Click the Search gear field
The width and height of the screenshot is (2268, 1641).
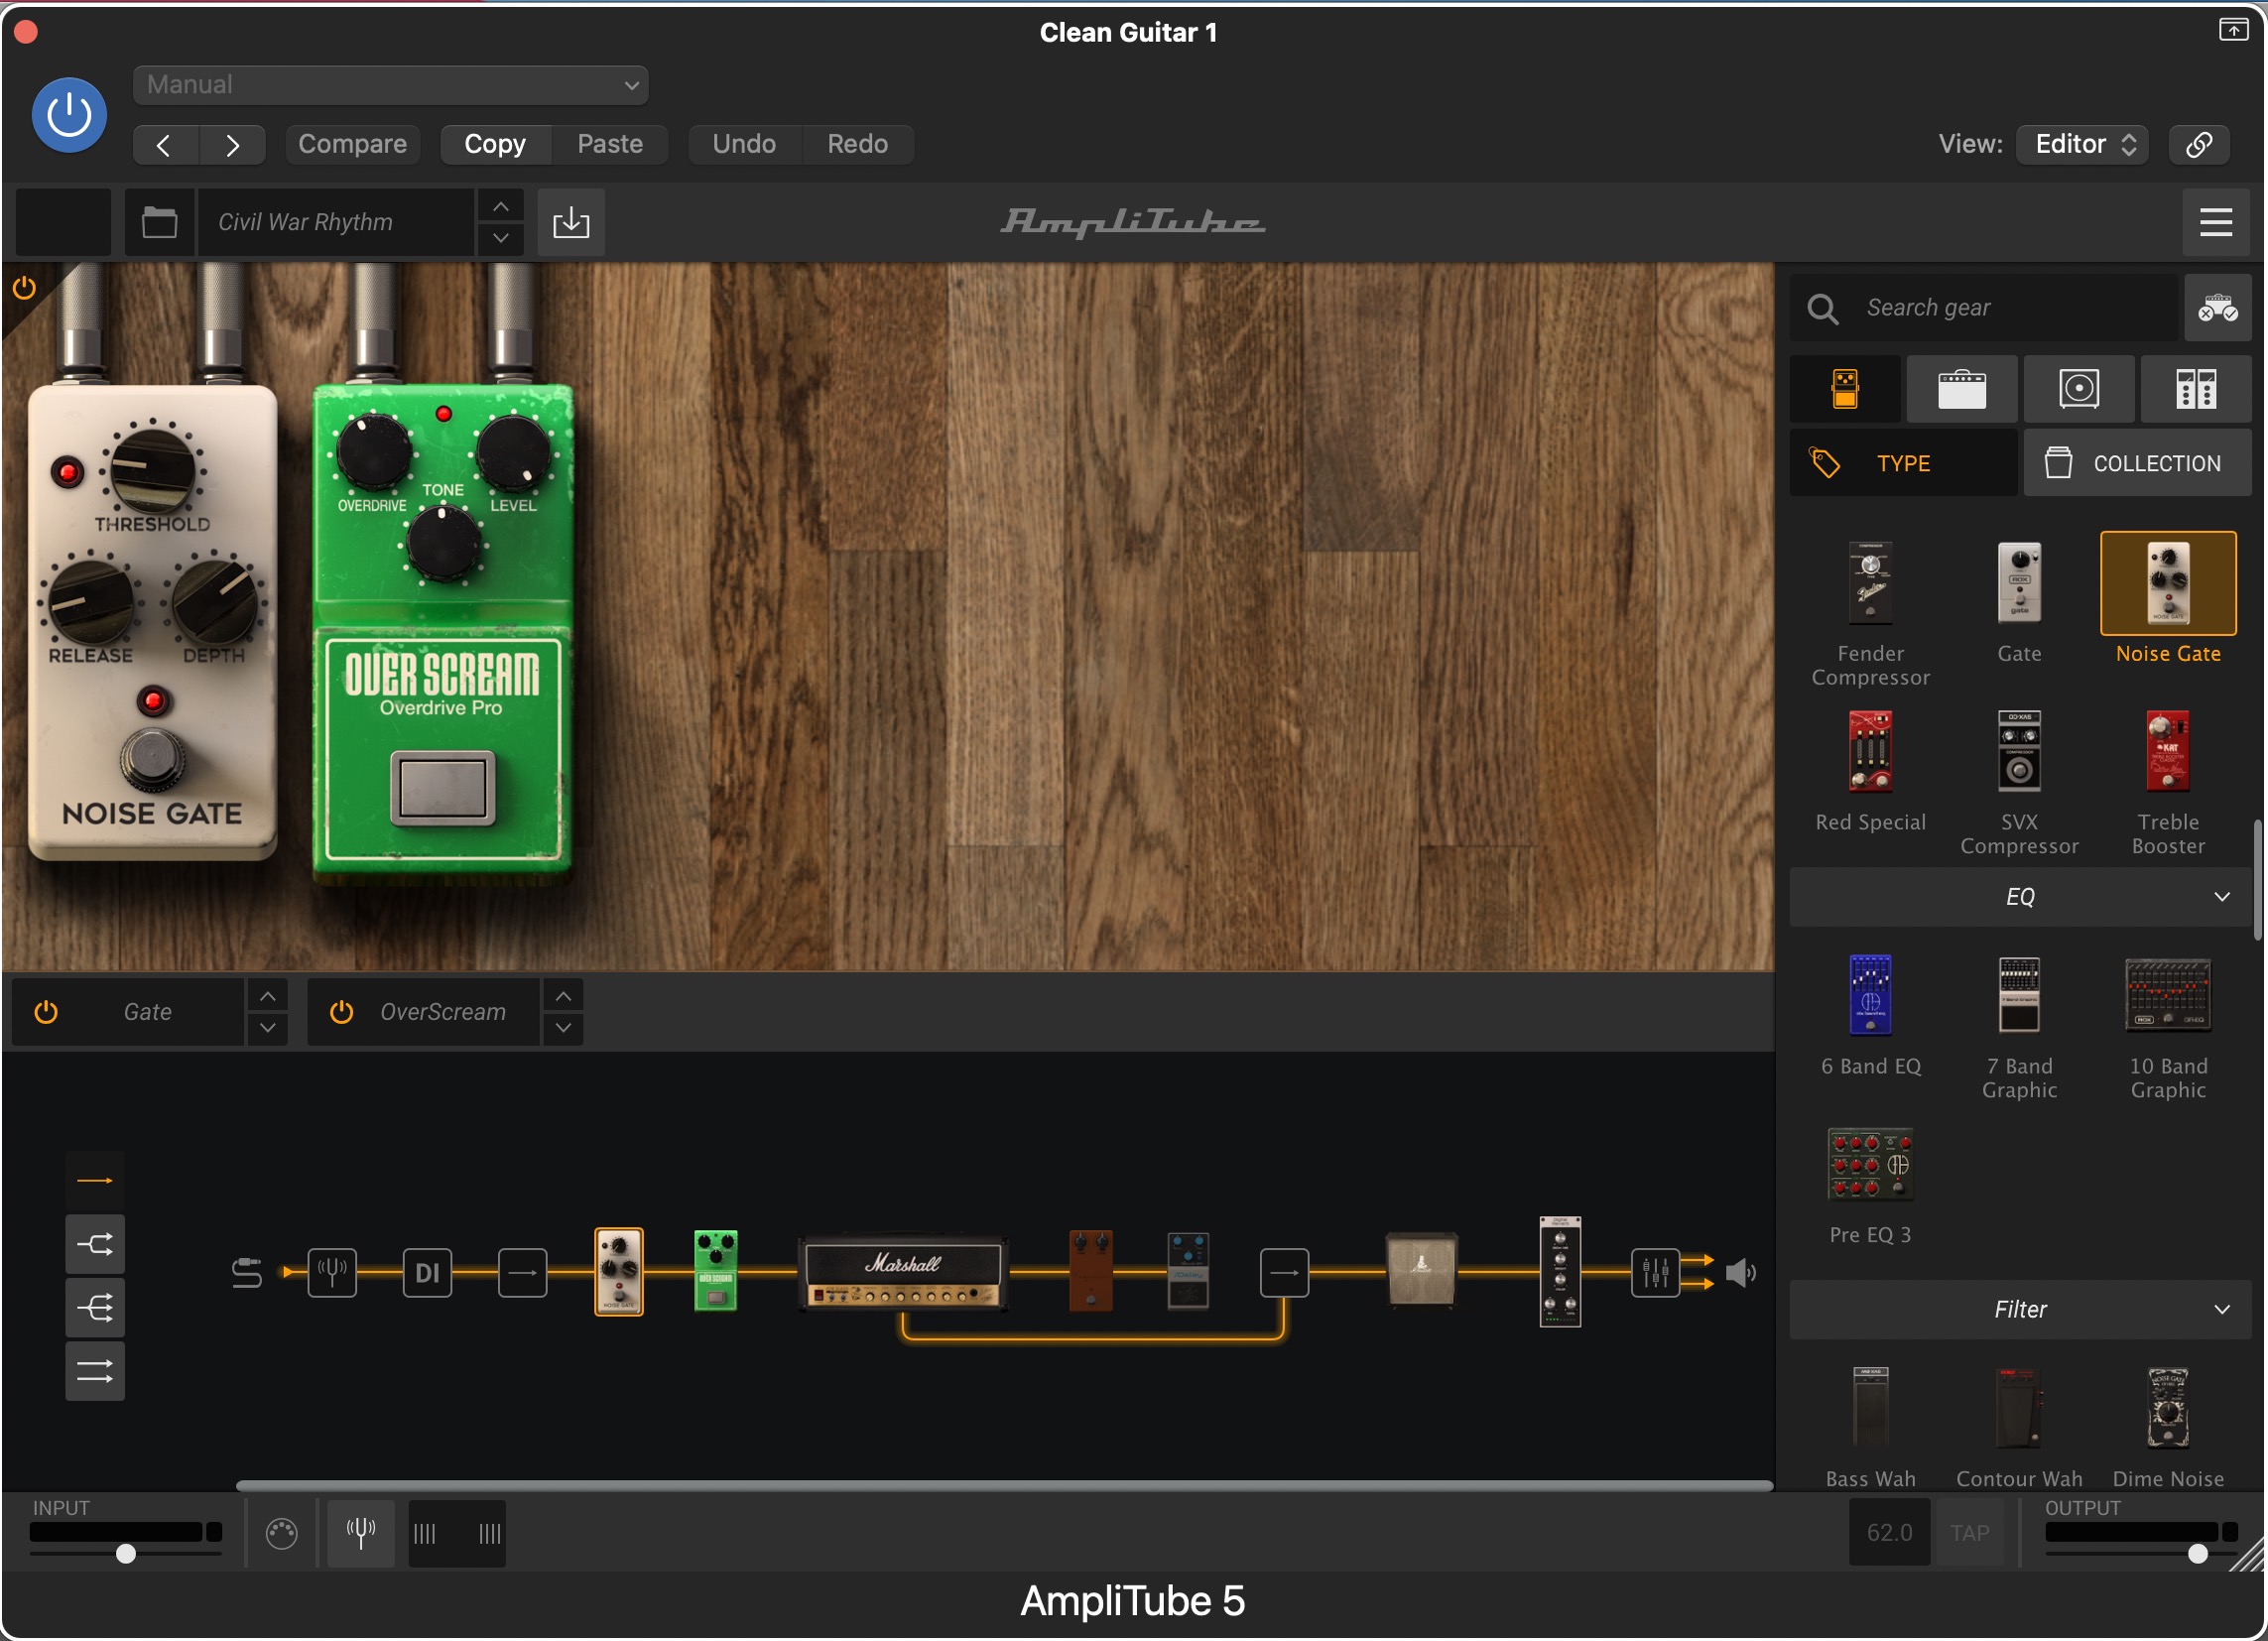coord(1985,308)
